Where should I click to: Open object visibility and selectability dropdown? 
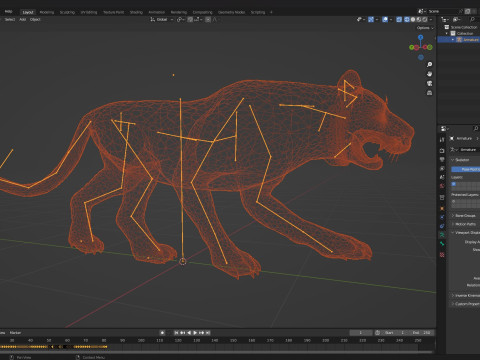coord(361,20)
